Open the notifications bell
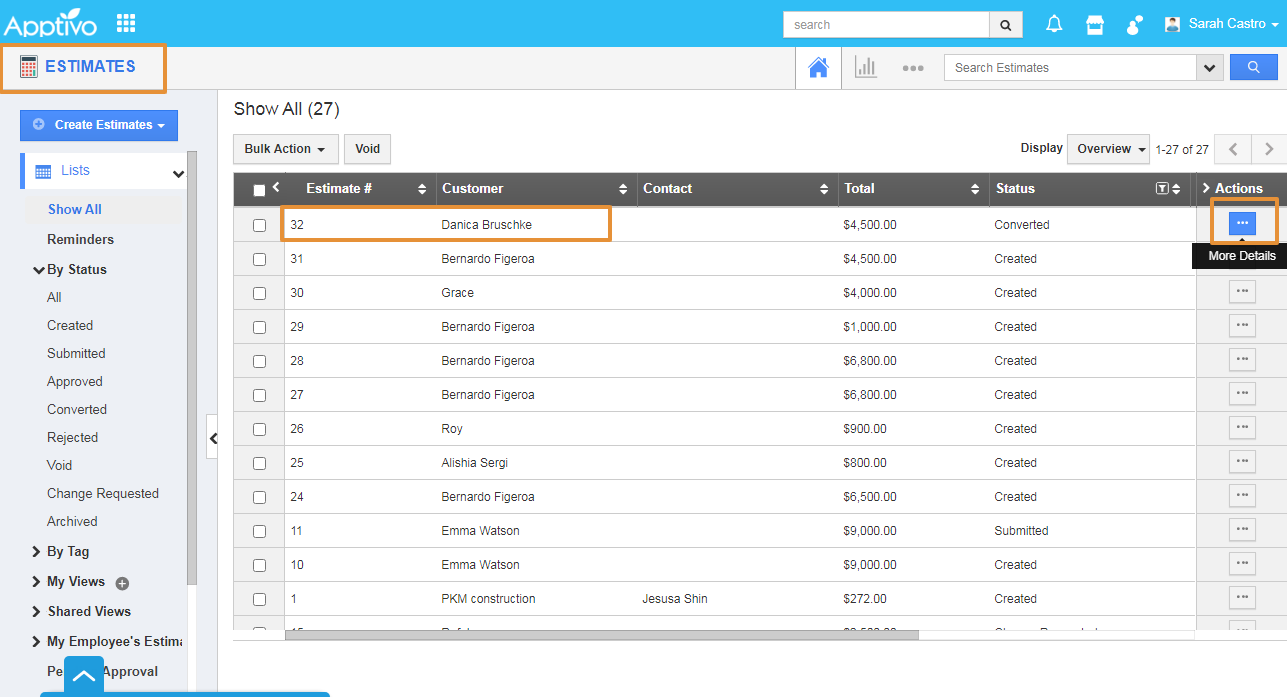This screenshot has width=1287, height=697. point(1054,25)
